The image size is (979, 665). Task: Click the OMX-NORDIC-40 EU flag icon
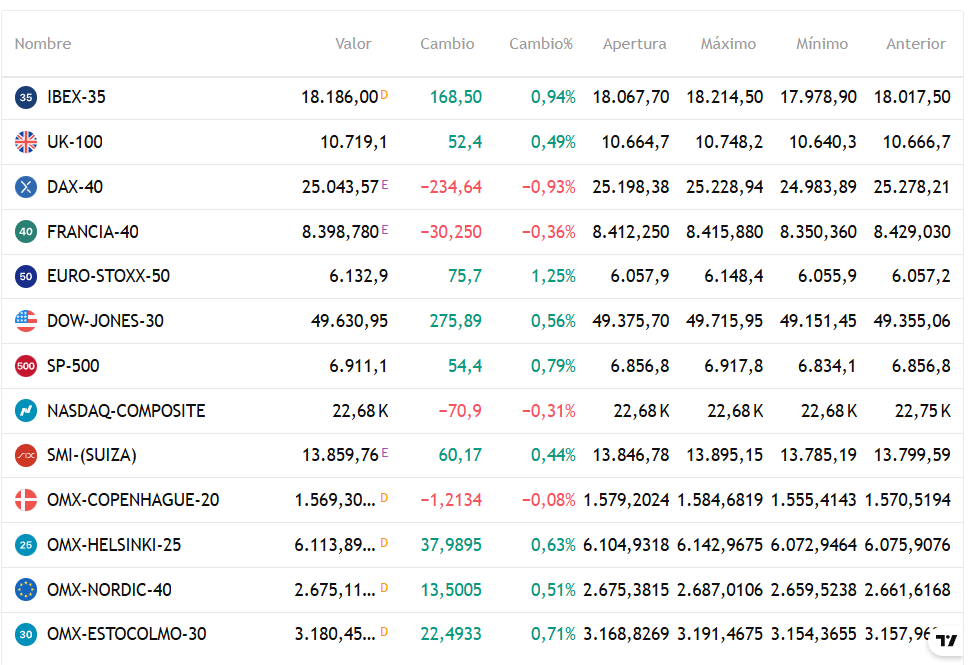pos(26,590)
